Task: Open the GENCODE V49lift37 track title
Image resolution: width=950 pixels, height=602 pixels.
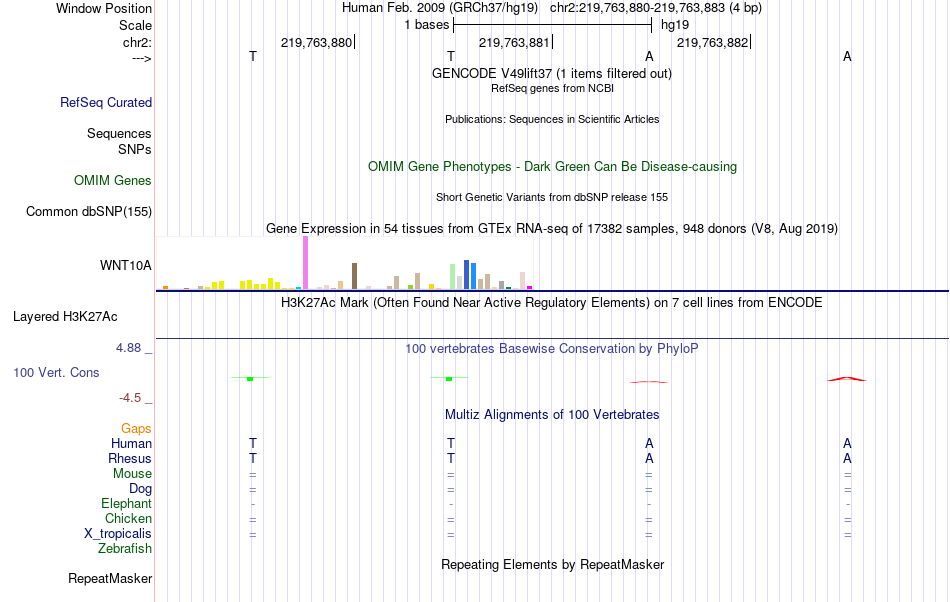Action: pos(552,73)
